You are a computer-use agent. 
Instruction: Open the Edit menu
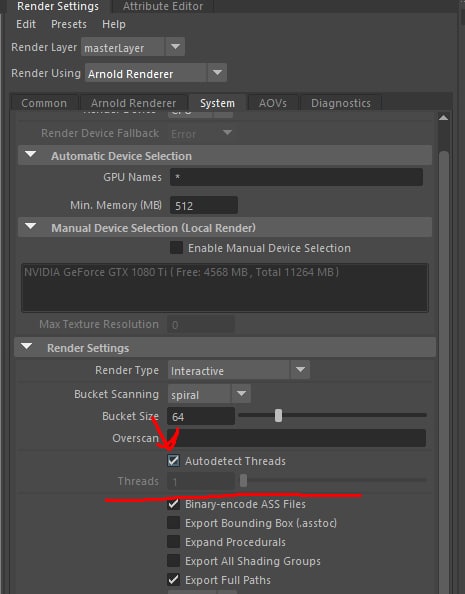tap(26, 24)
